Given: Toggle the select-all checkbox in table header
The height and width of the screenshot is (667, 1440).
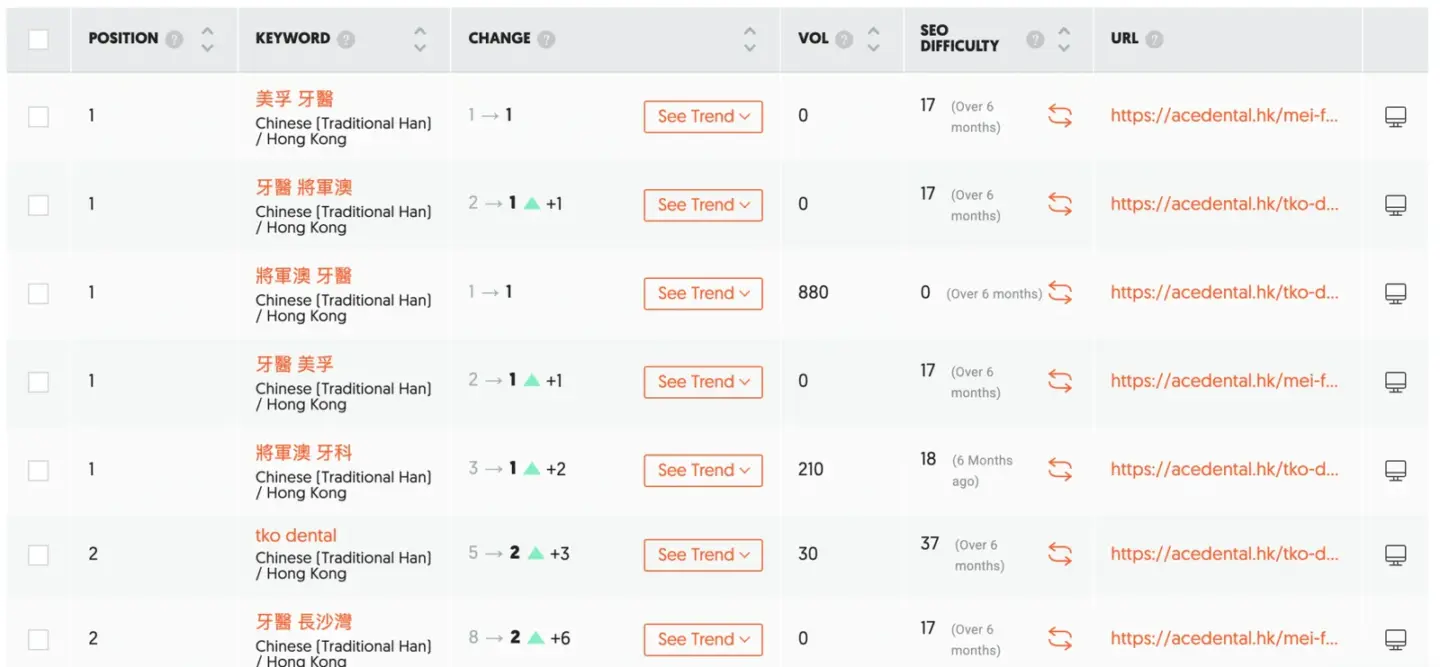Looking at the screenshot, I should [x=38, y=39].
